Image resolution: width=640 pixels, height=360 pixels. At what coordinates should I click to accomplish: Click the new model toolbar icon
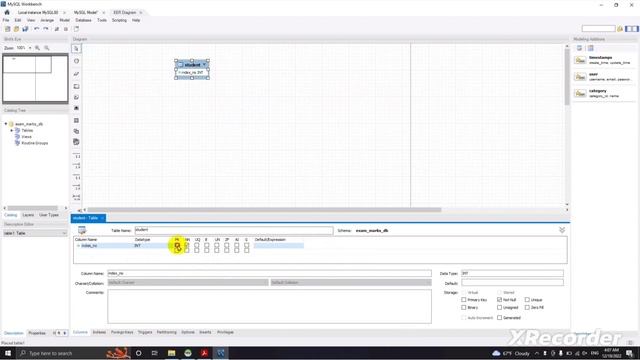[x=7, y=29]
